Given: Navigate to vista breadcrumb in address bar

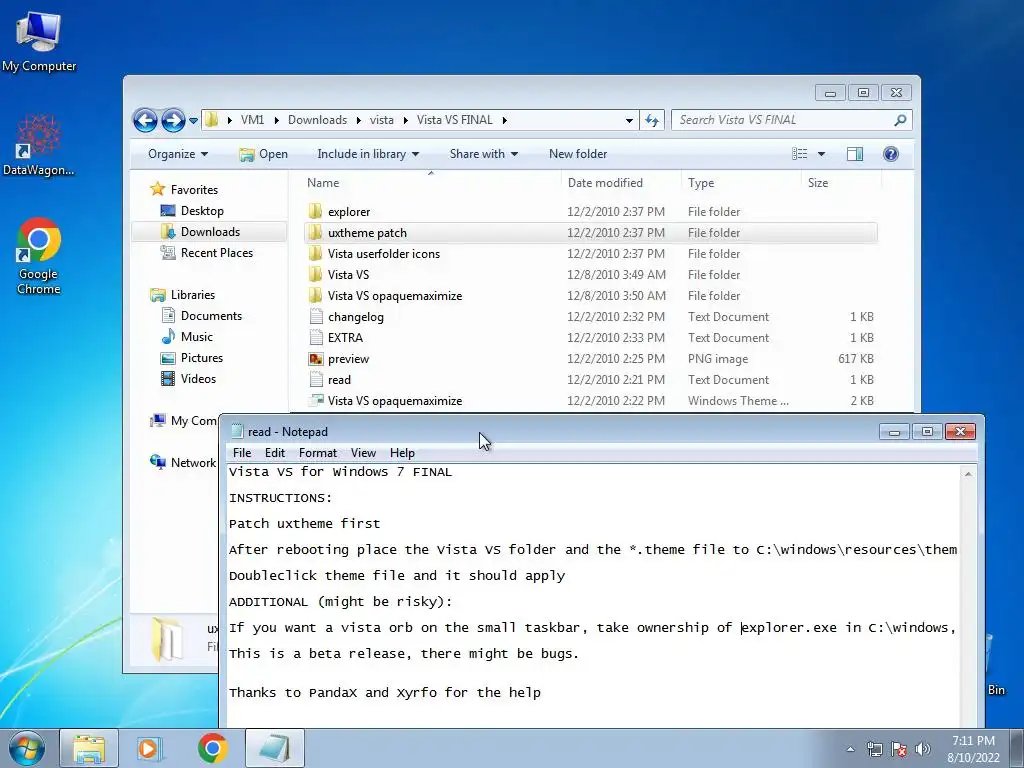Looking at the screenshot, I should (381, 120).
